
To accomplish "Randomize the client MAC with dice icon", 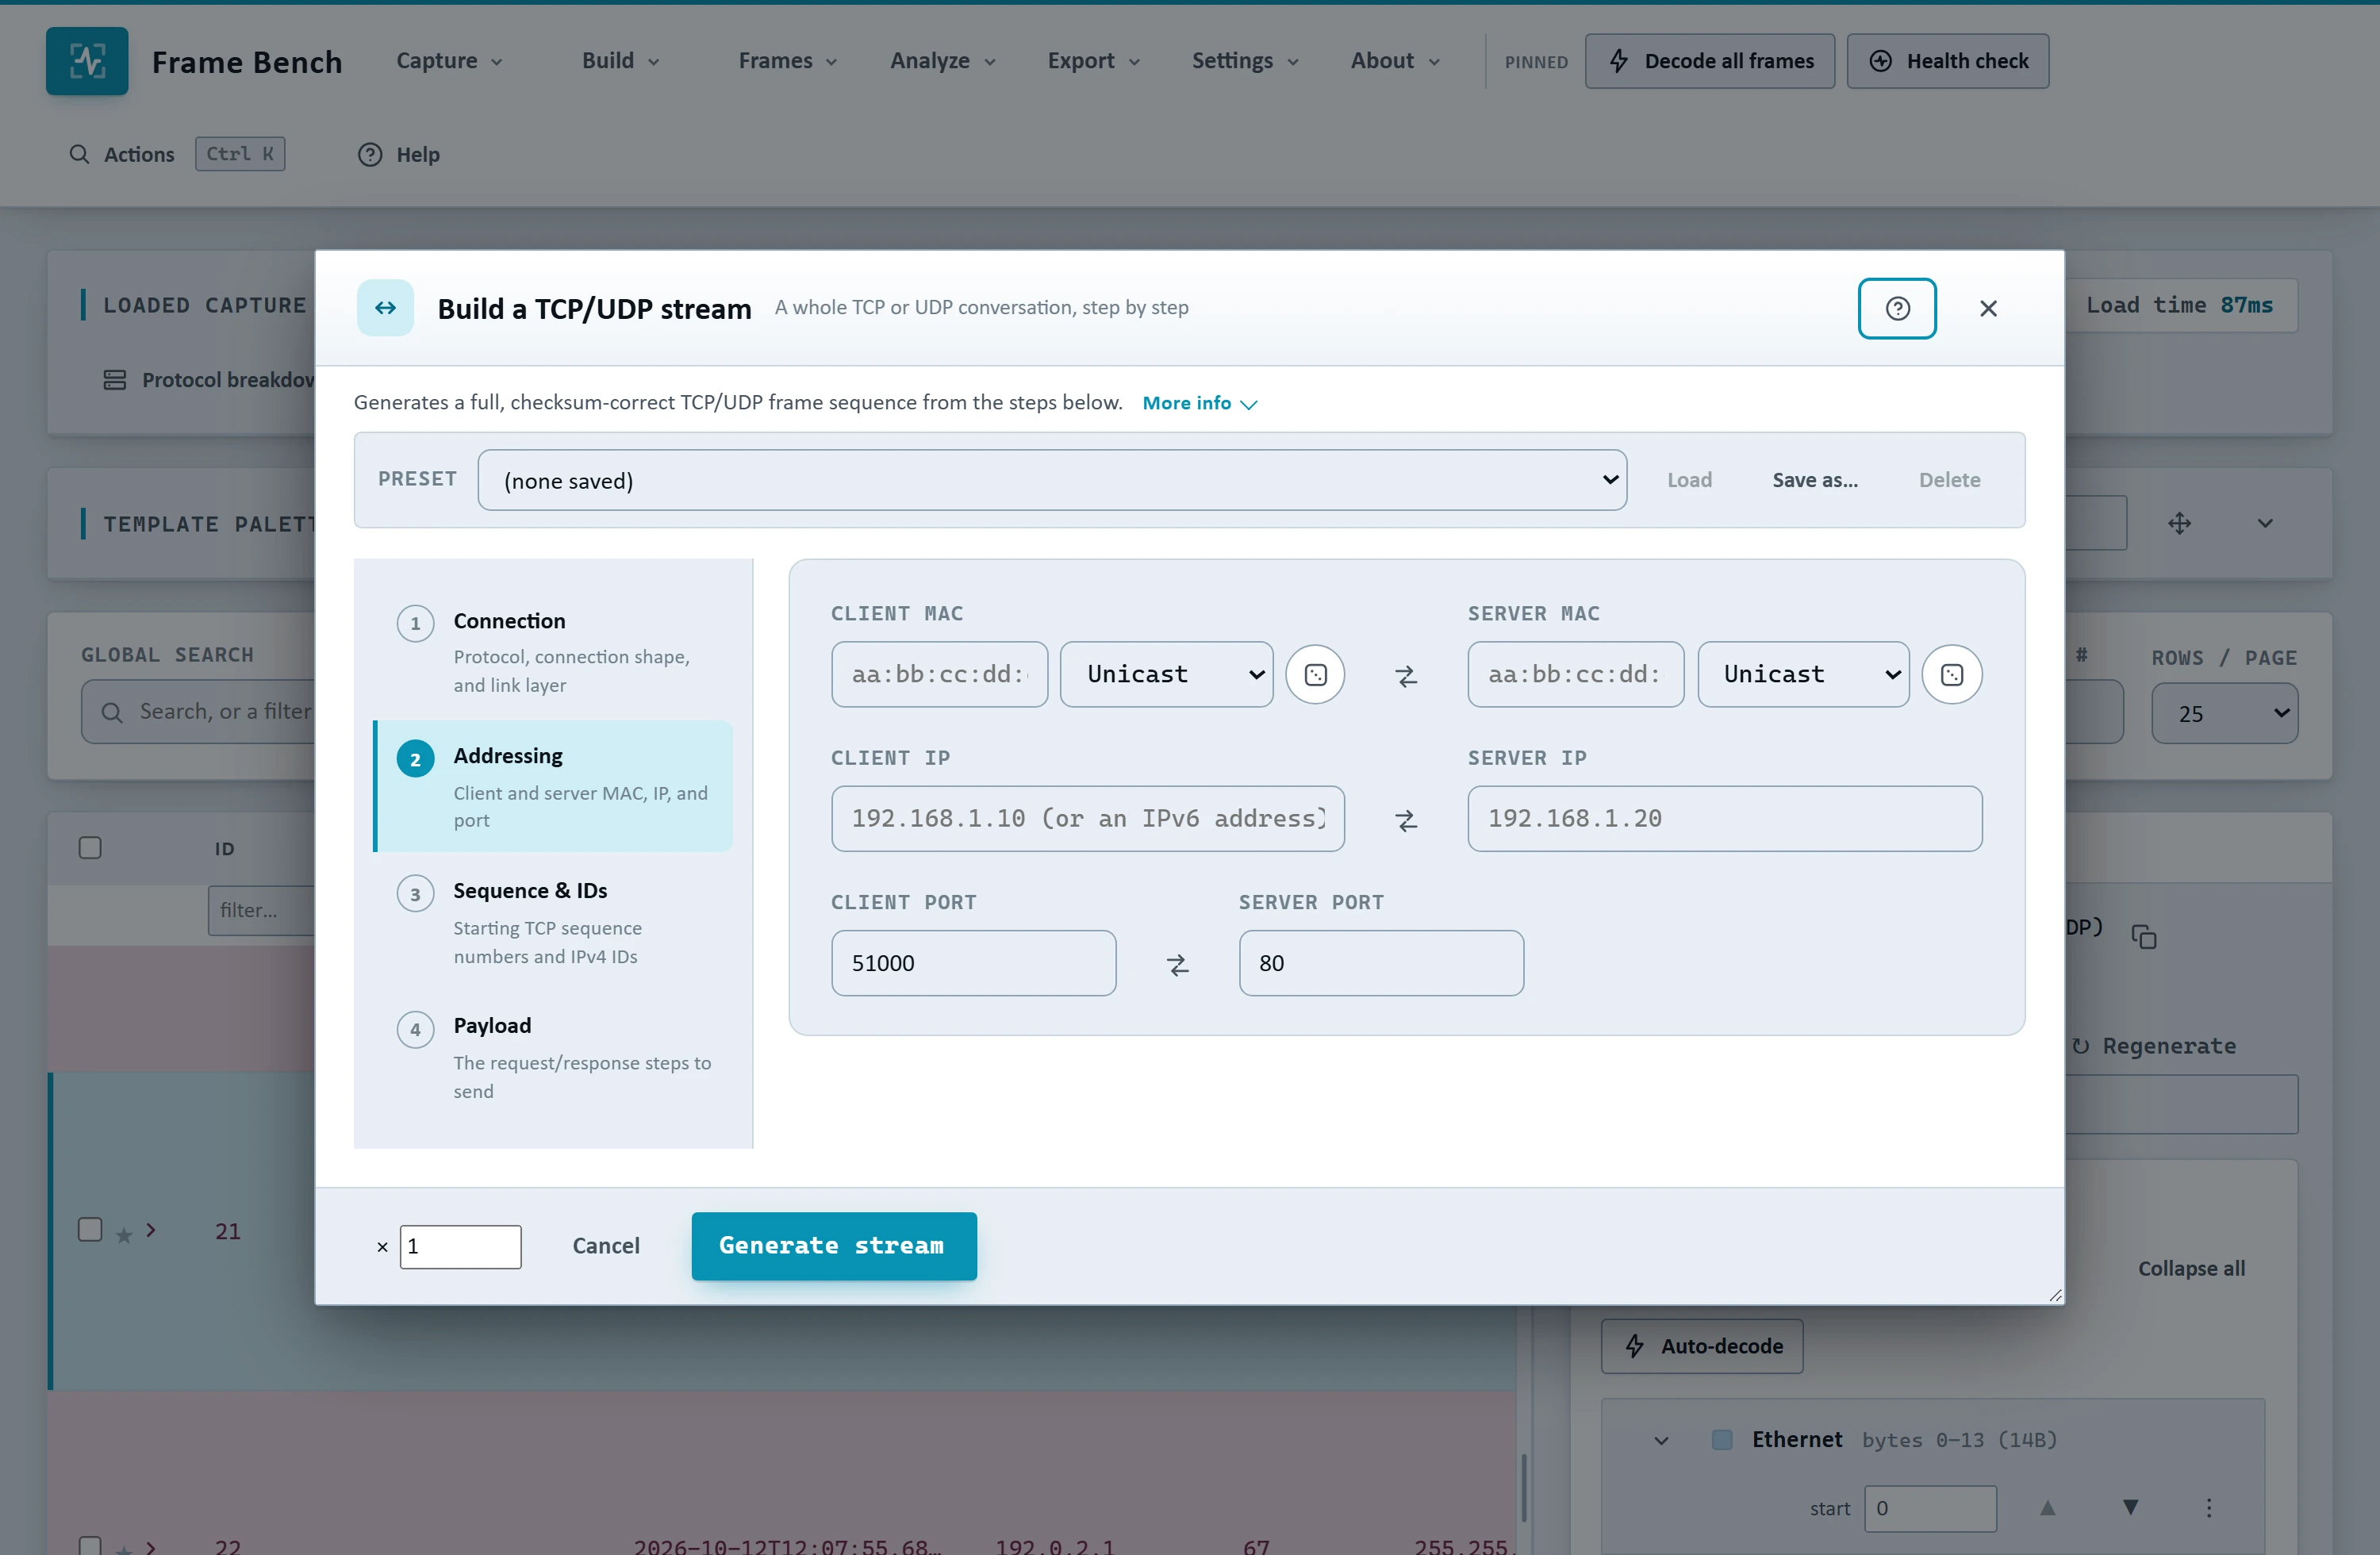I will tap(1315, 675).
